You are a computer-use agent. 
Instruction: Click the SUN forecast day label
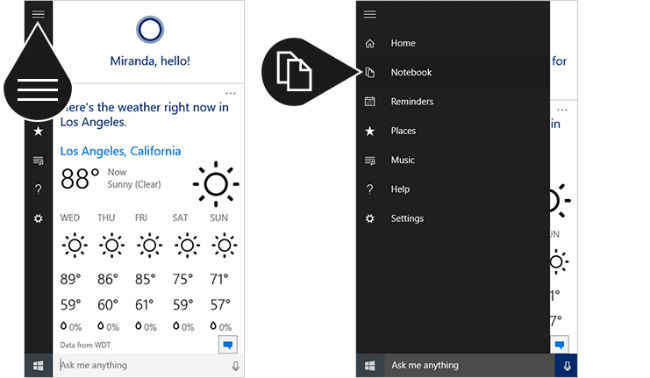(219, 218)
